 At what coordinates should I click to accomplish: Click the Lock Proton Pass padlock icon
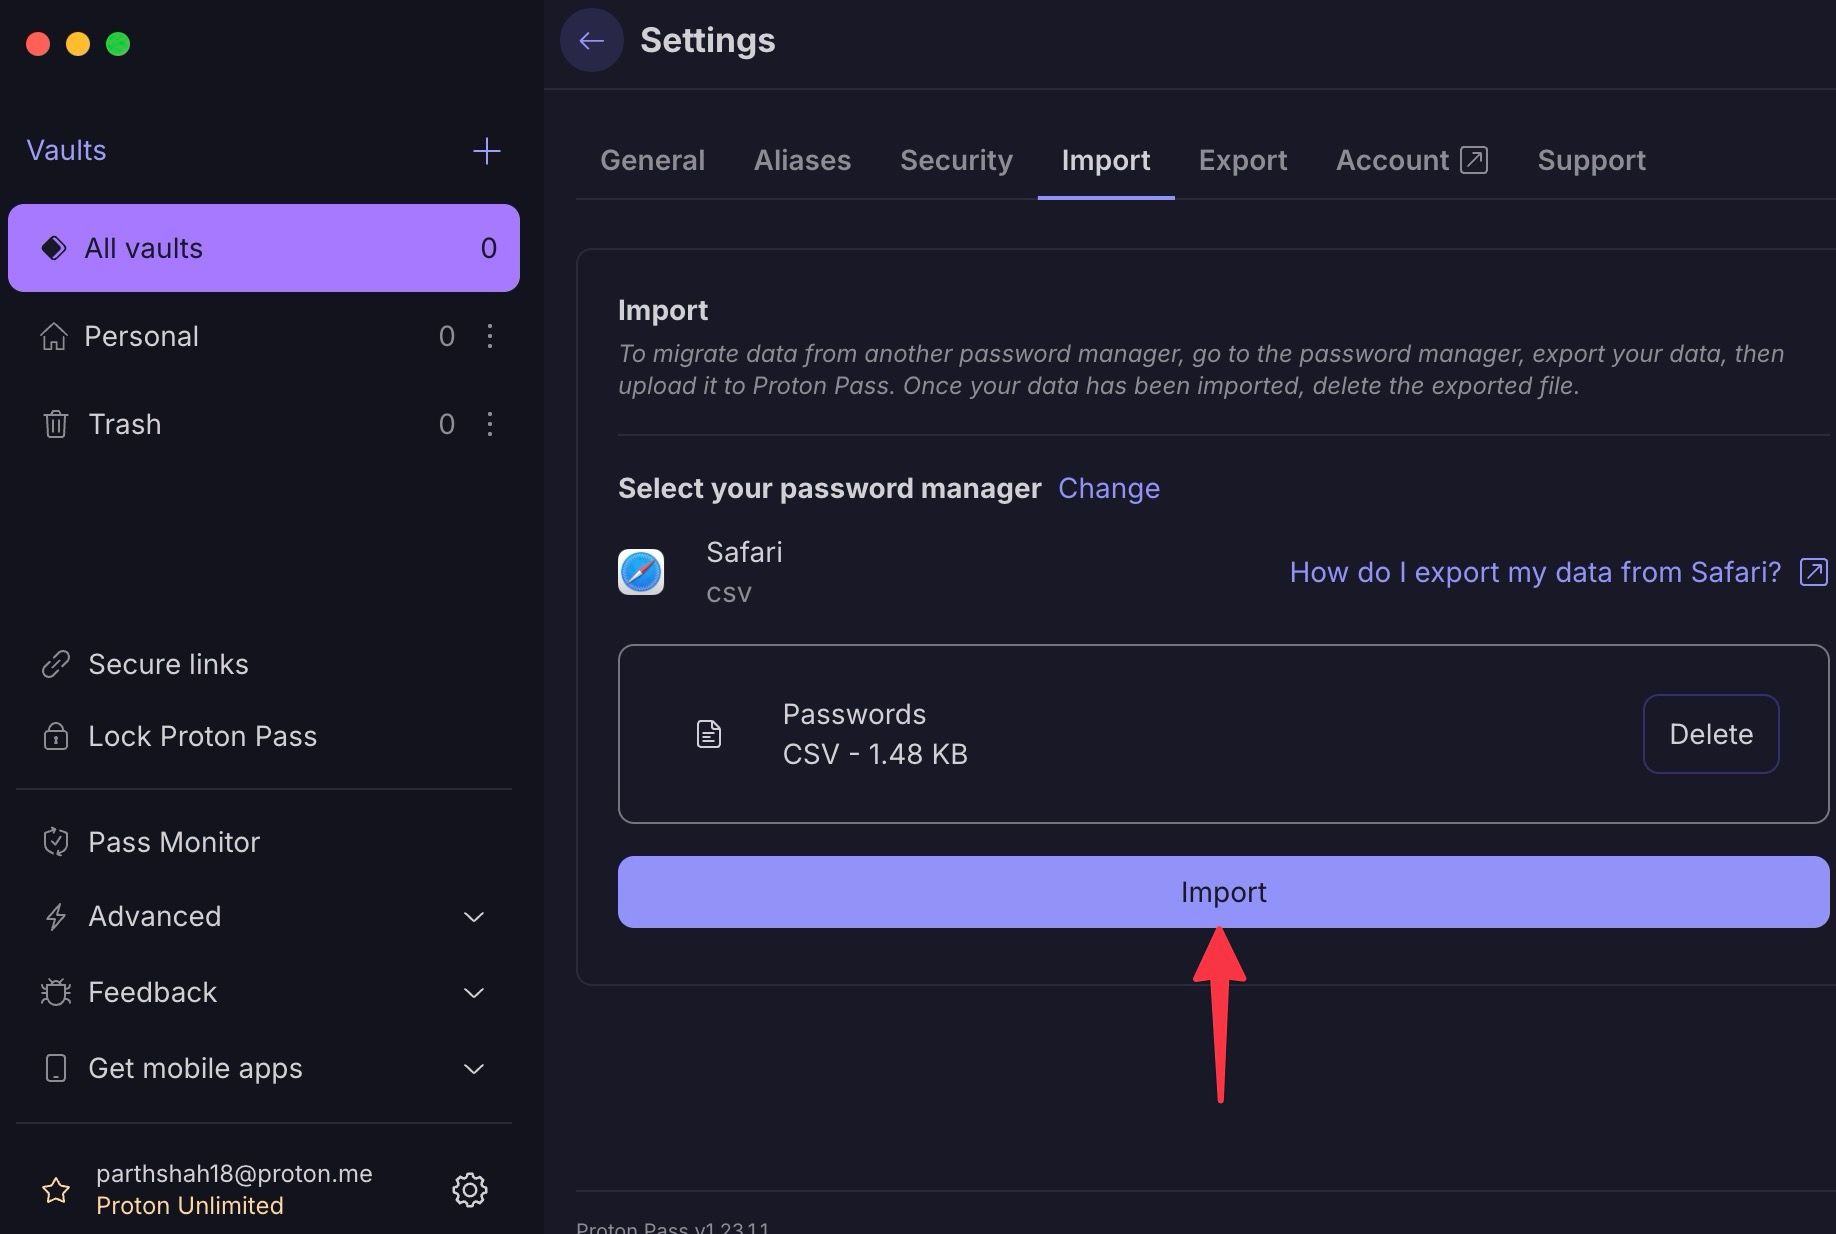pyautogui.click(x=56, y=736)
